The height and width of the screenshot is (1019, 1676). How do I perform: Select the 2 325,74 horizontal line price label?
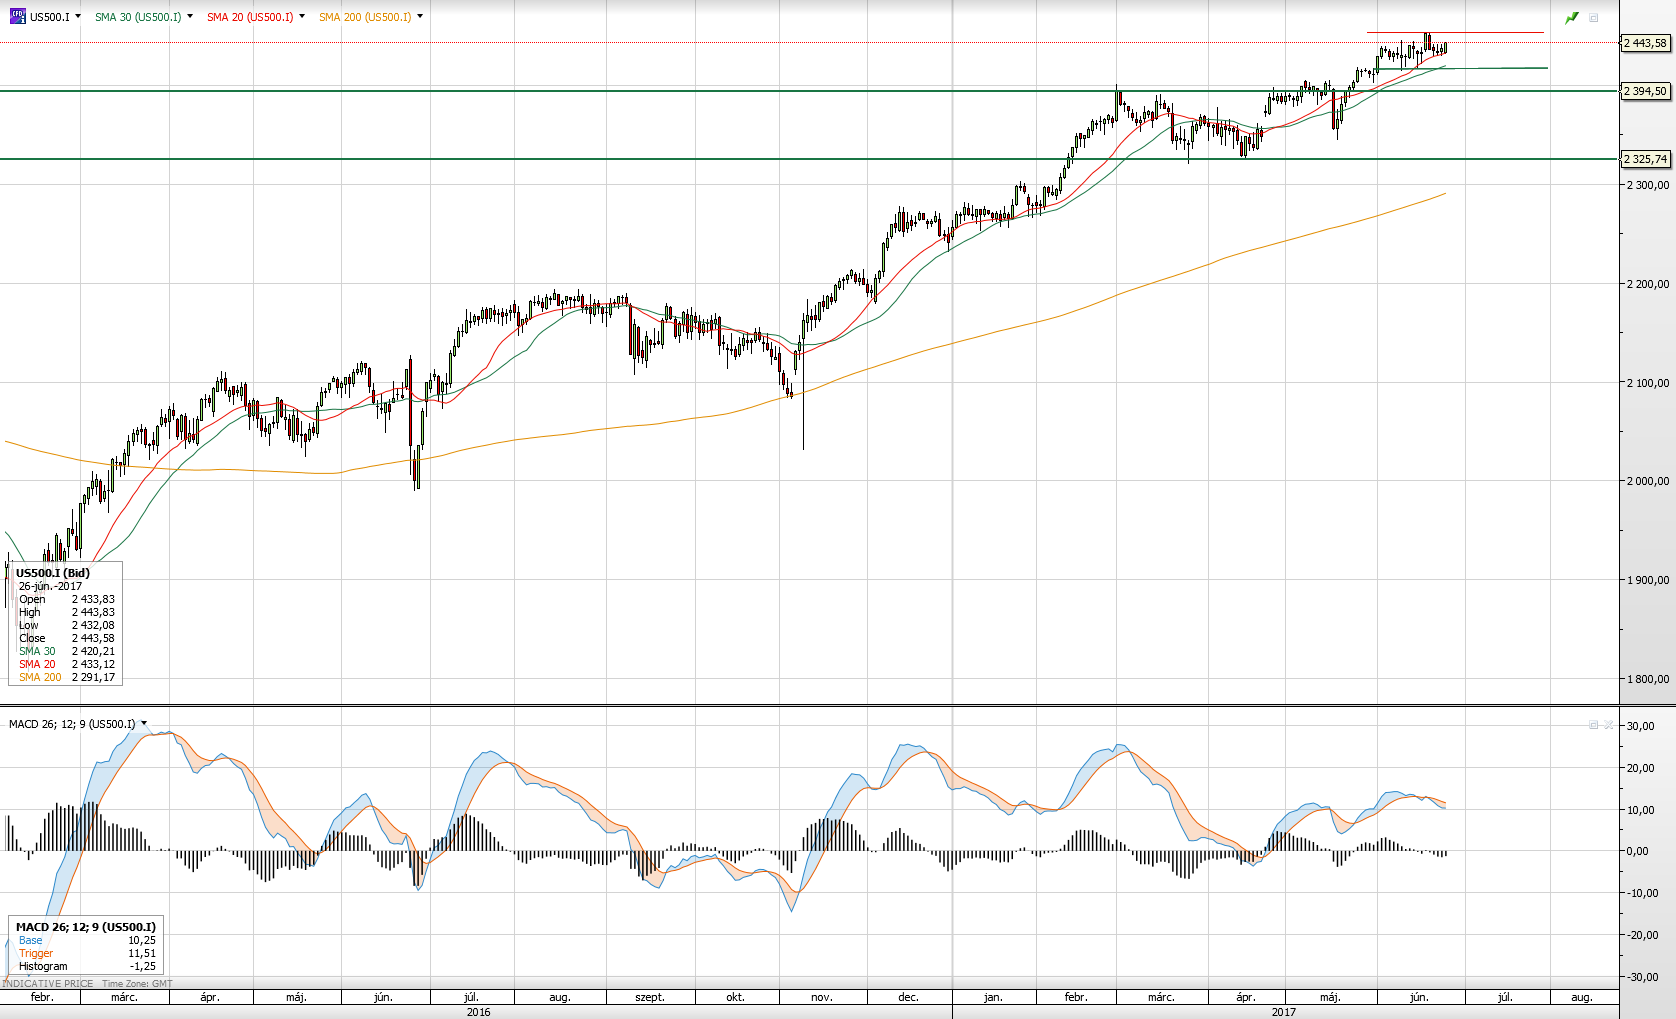pyautogui.click(x=1645, y=159)
